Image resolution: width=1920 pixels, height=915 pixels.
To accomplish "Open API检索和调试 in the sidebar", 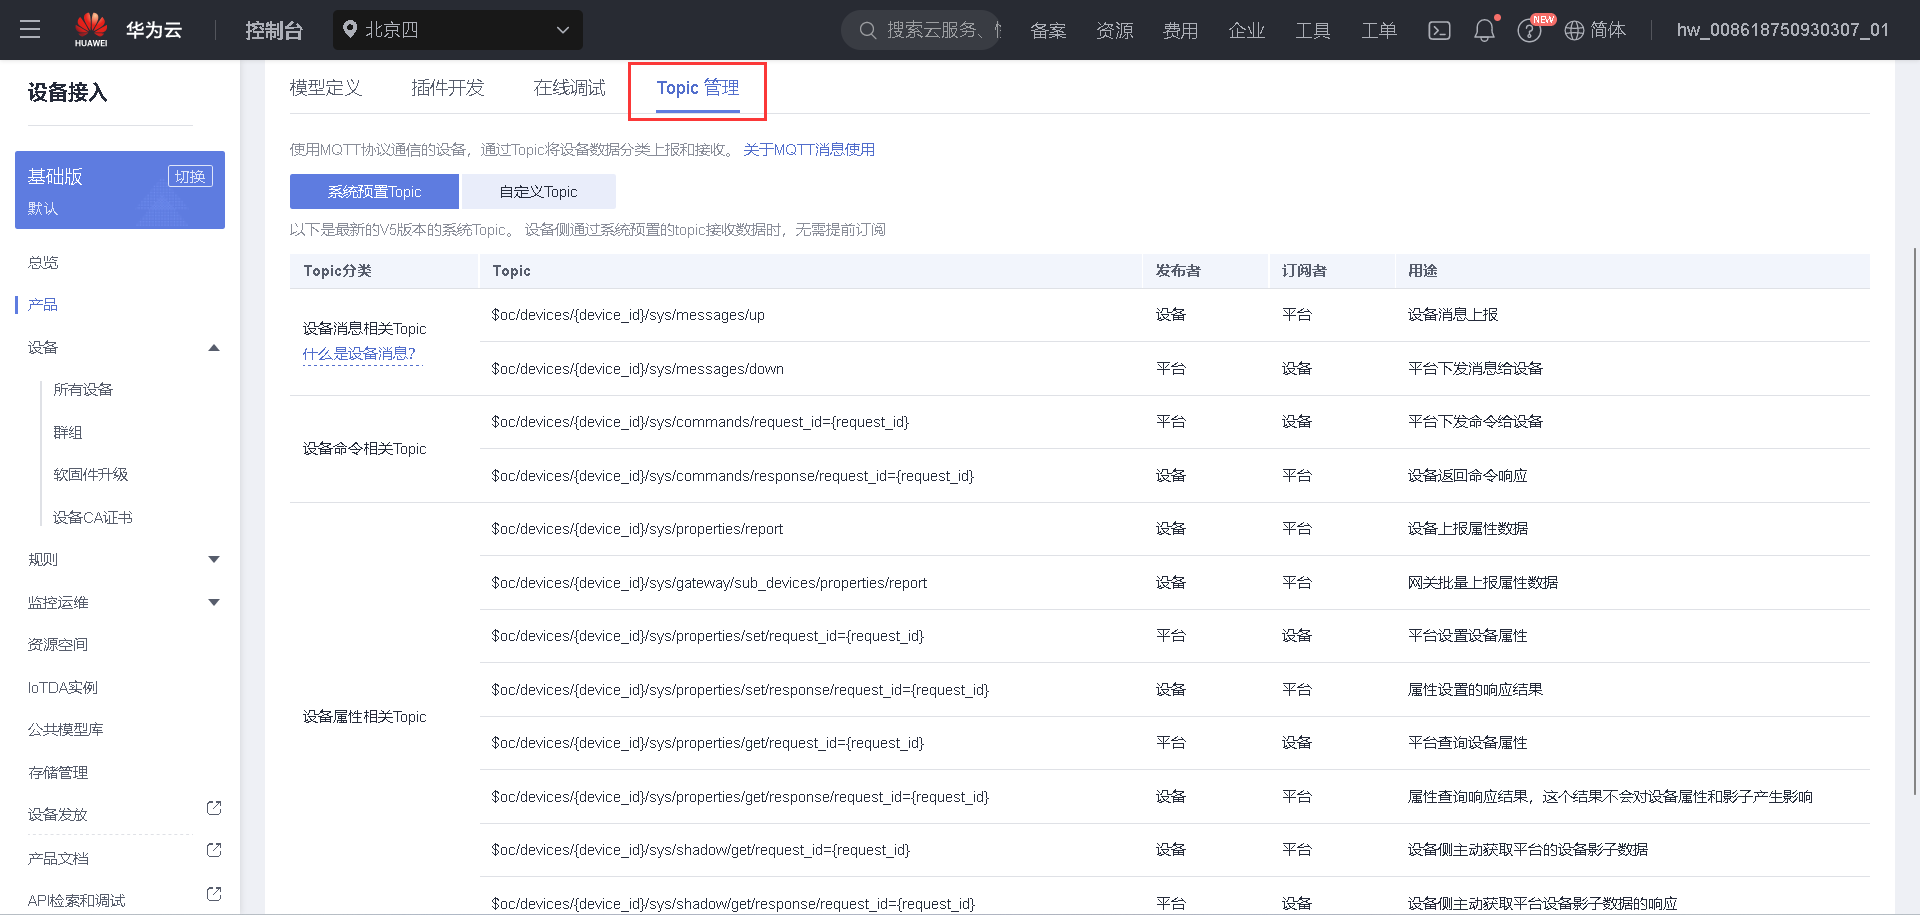I will pyautogui.click(x=77, y=901).
